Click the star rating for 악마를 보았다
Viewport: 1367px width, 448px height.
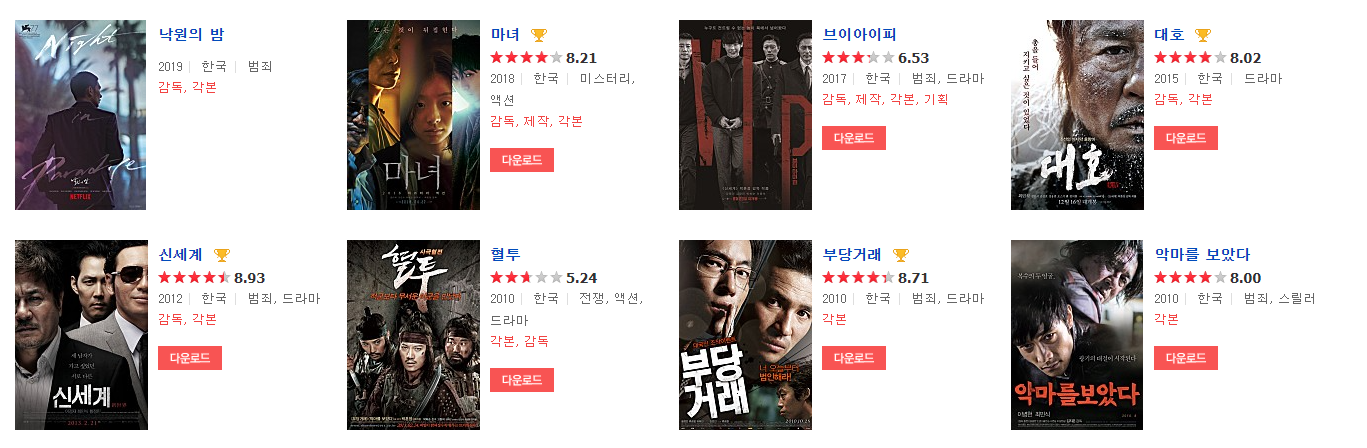pyautogui.click(x=1190, y=278)
